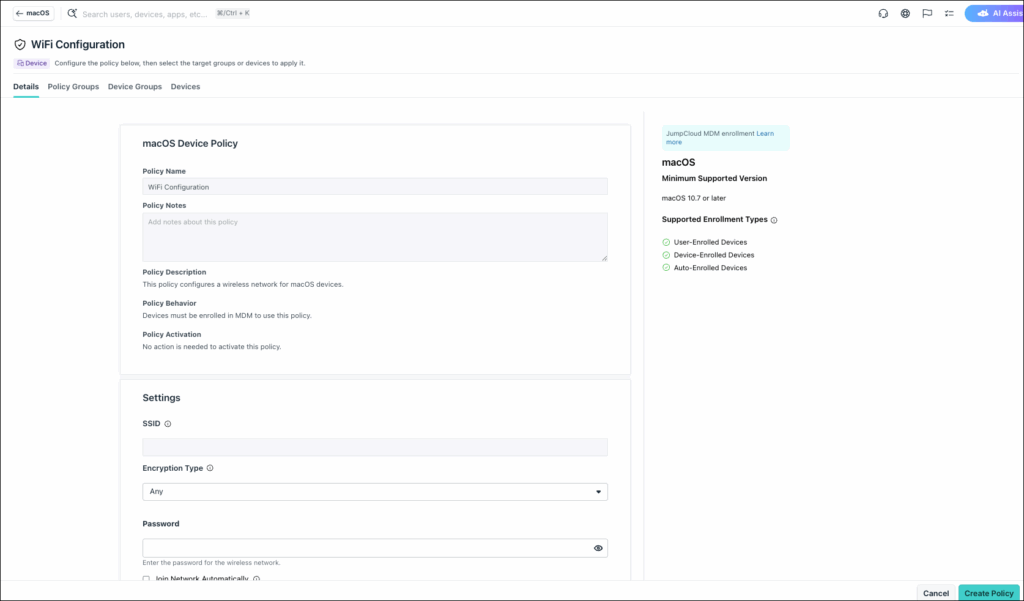Click the 'macOS 10.7 or later' text
Screen dimensions: 1024x601
click(x=694, y=198)
